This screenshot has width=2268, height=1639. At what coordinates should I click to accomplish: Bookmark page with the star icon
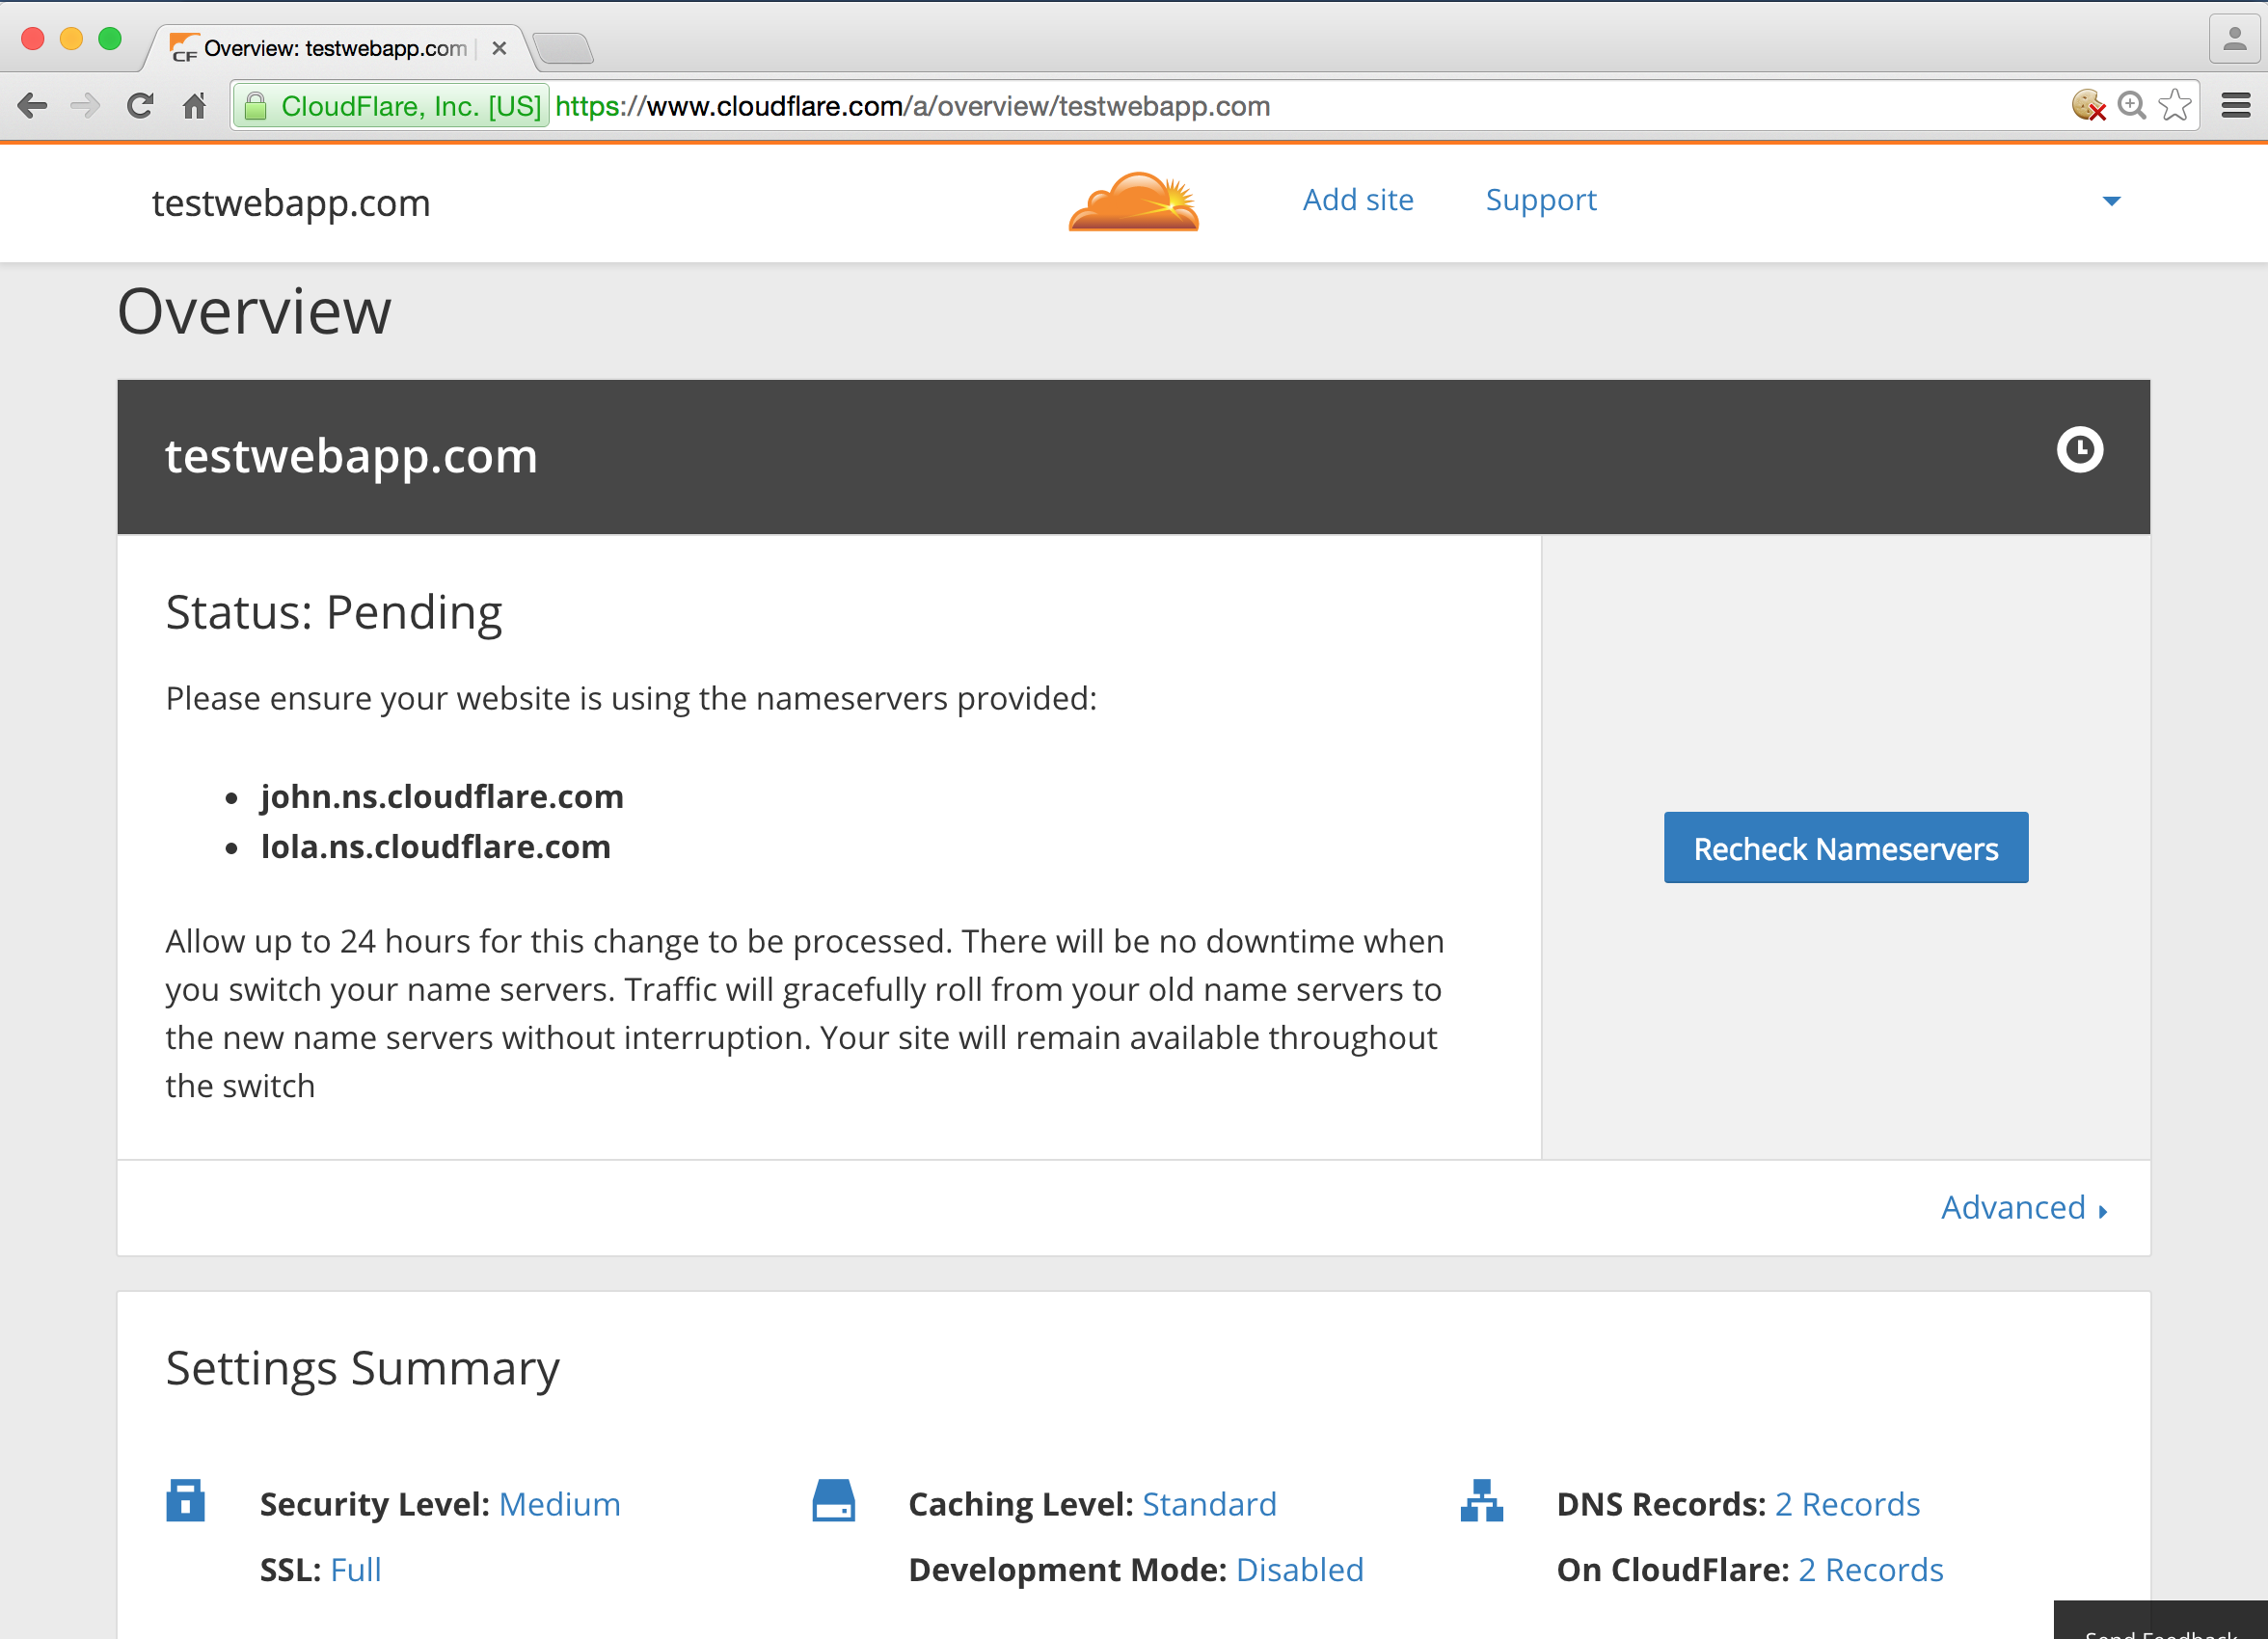click(2174, 106)
